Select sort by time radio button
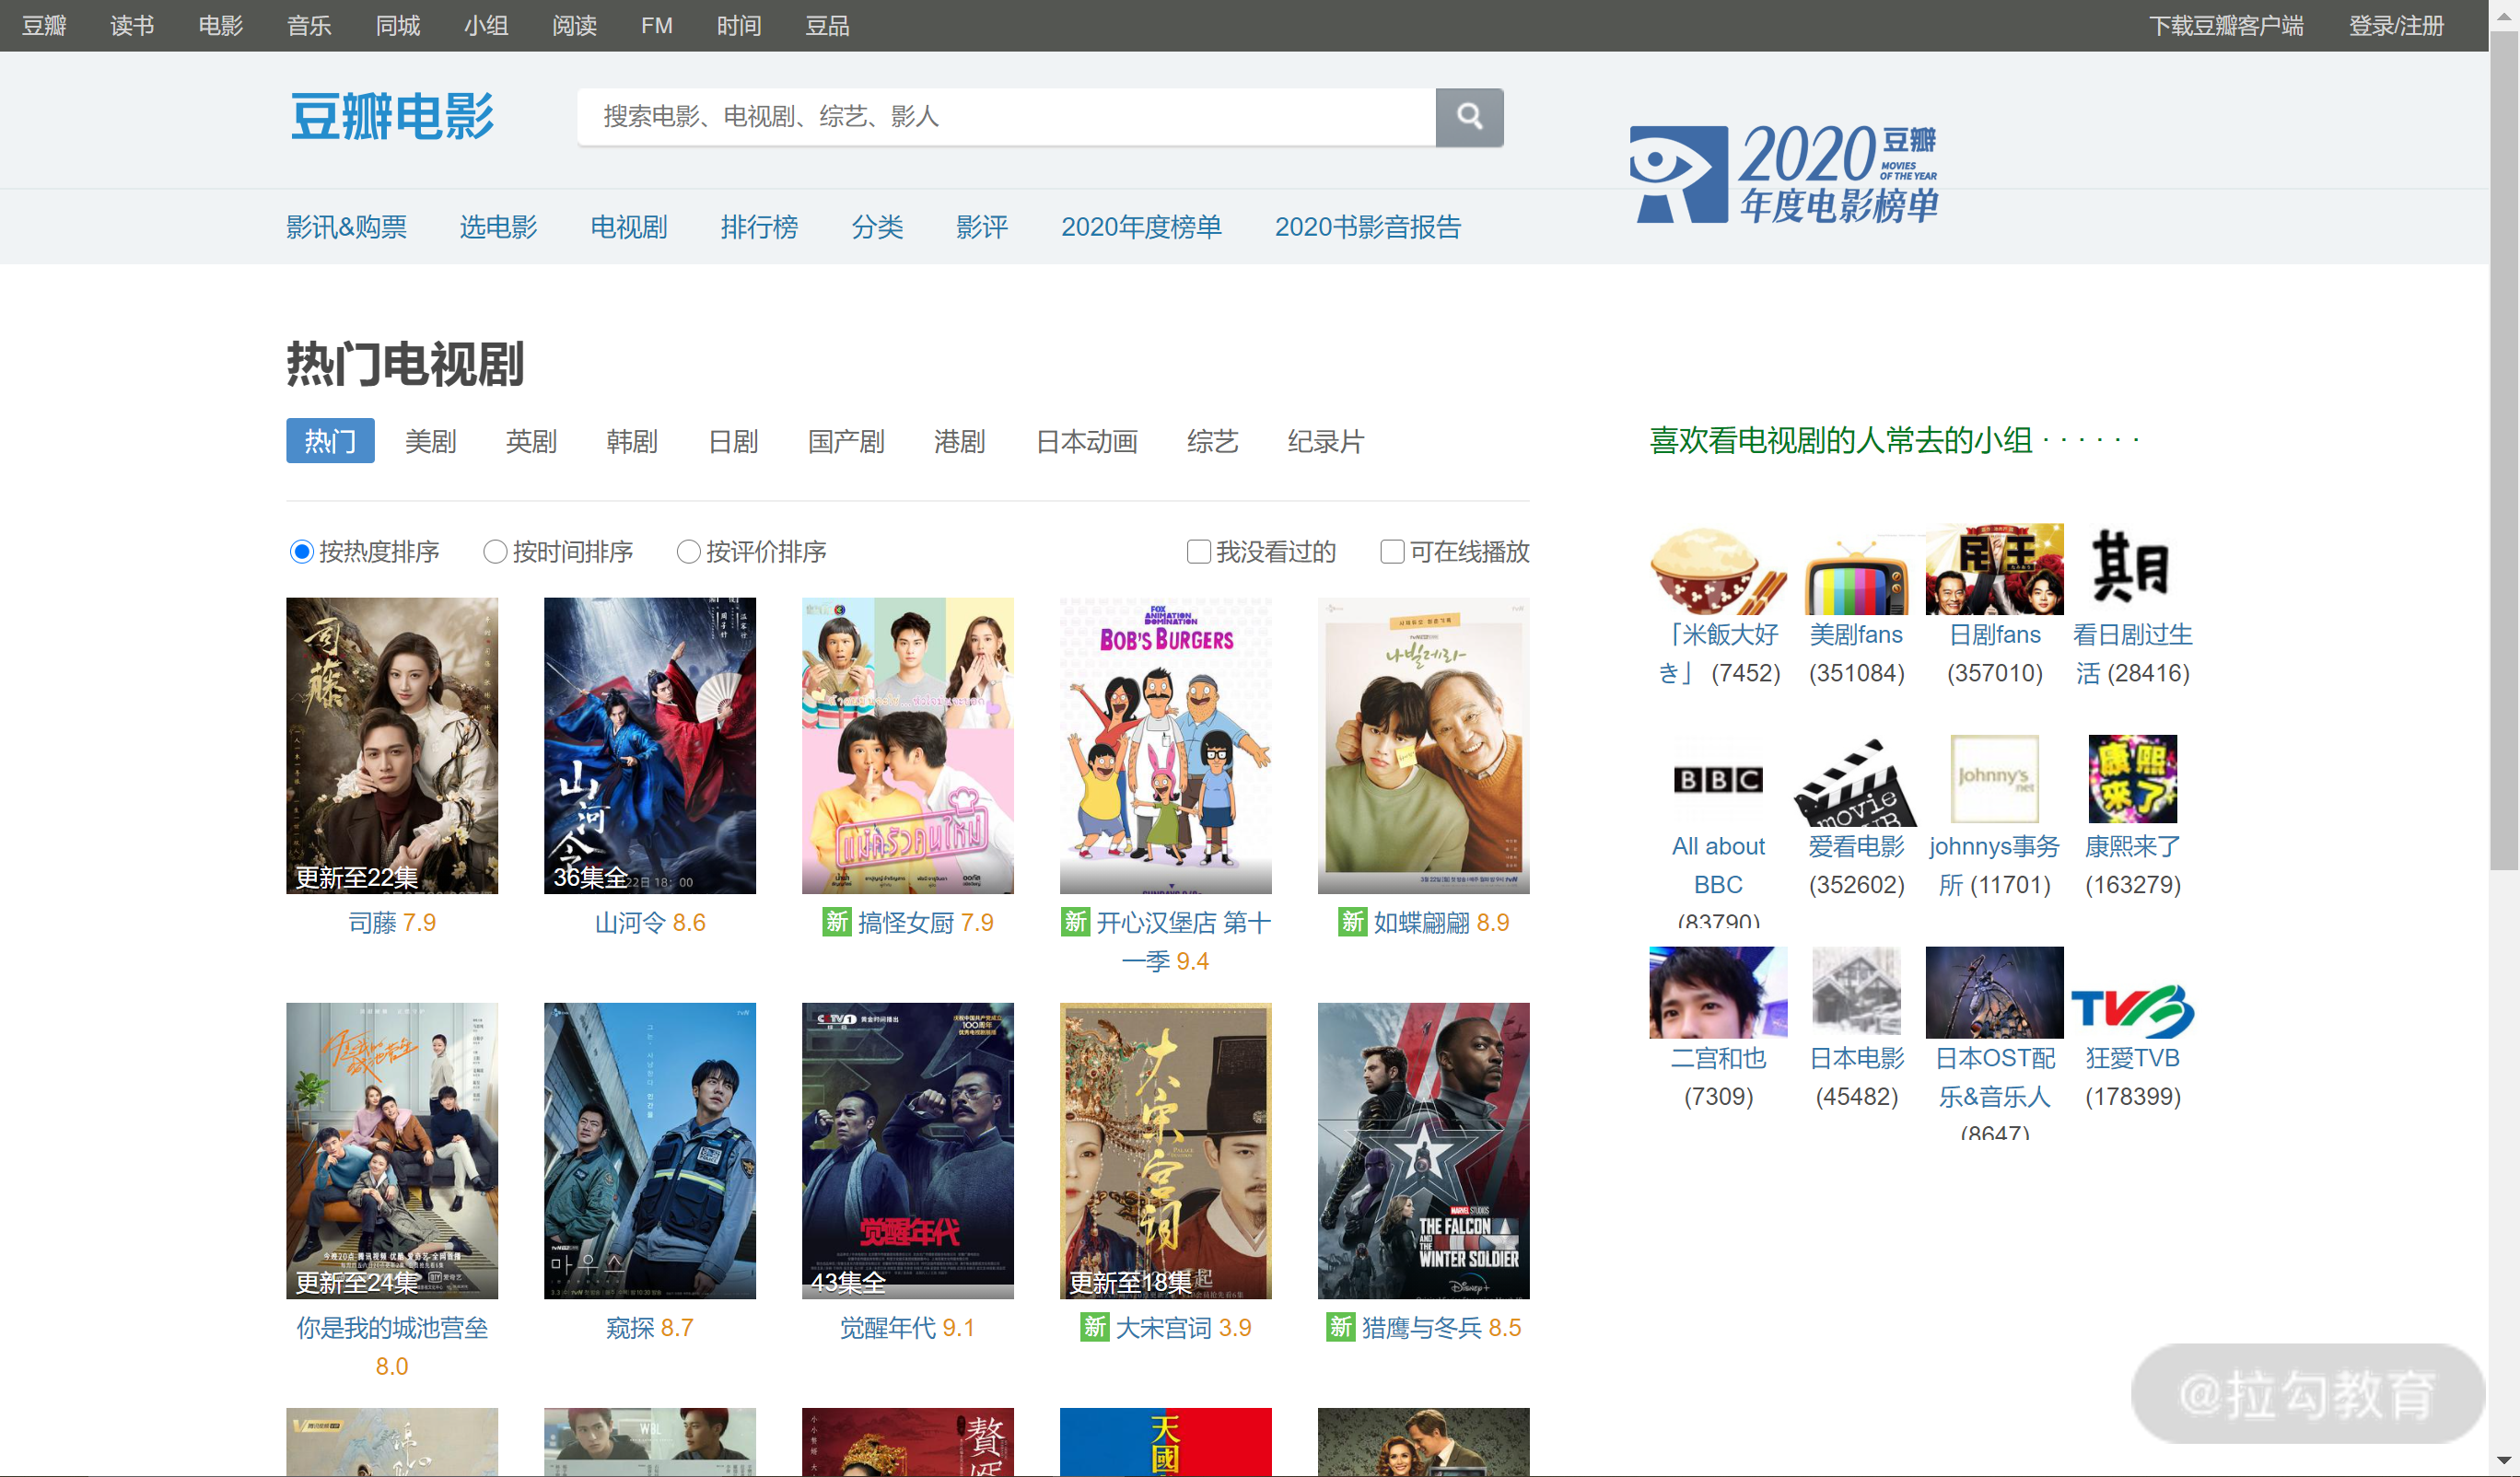 coord(495,552)
